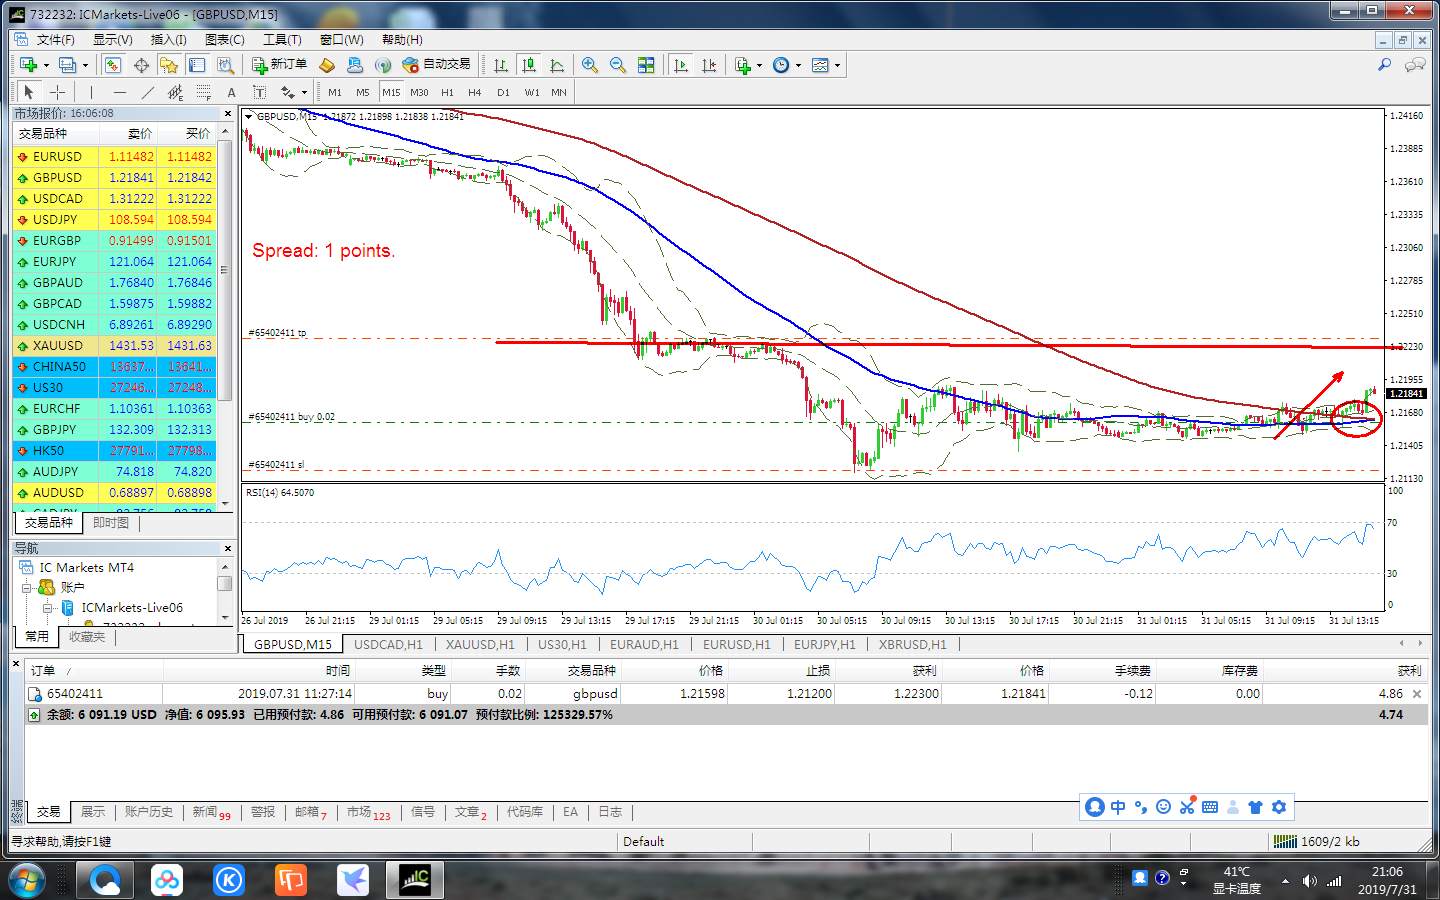1440x900 pixels.
Task: Select EURUSD row in market watch
Action: click(114, 156)
